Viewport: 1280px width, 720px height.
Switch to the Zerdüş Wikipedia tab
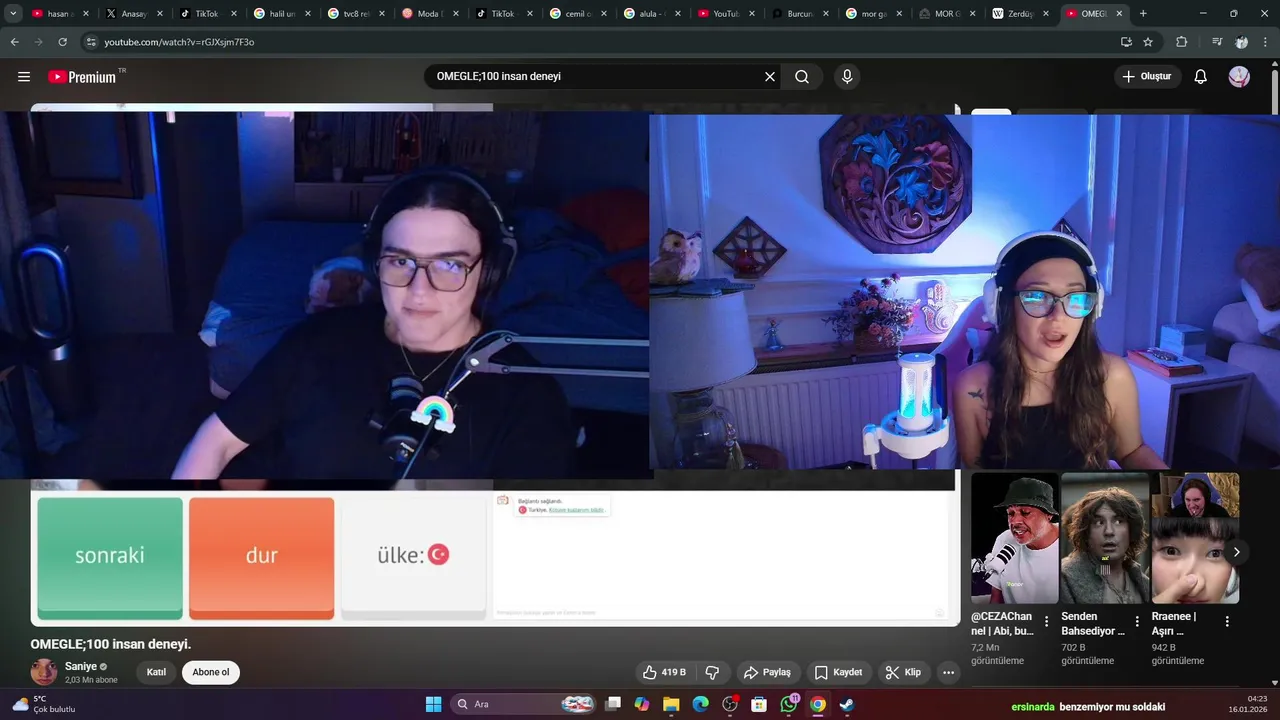click(1019, 14)
